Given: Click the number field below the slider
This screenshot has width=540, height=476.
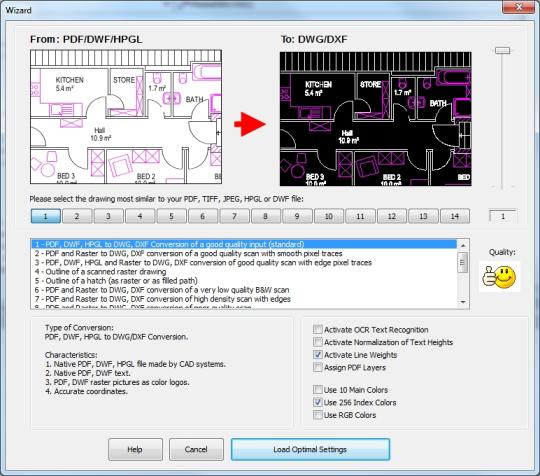Looking at the screenshot, I should (502, 216).
